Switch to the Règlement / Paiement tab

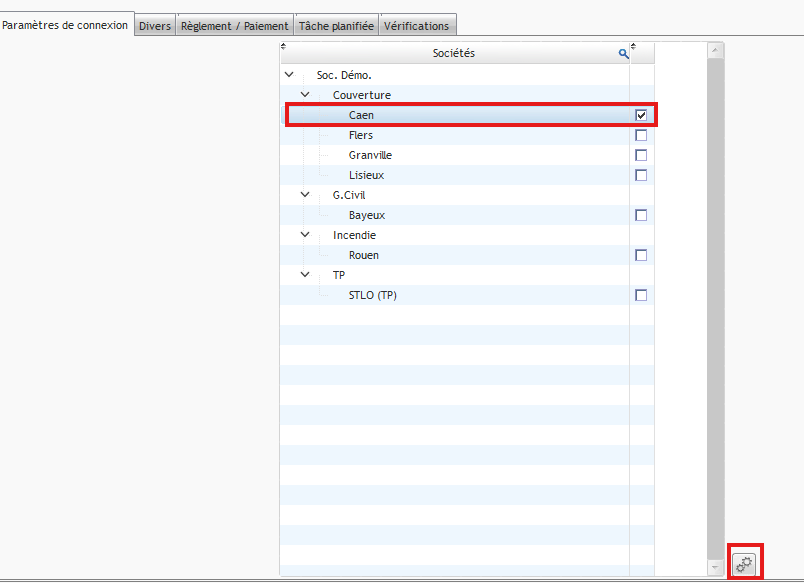coord(235,26)
